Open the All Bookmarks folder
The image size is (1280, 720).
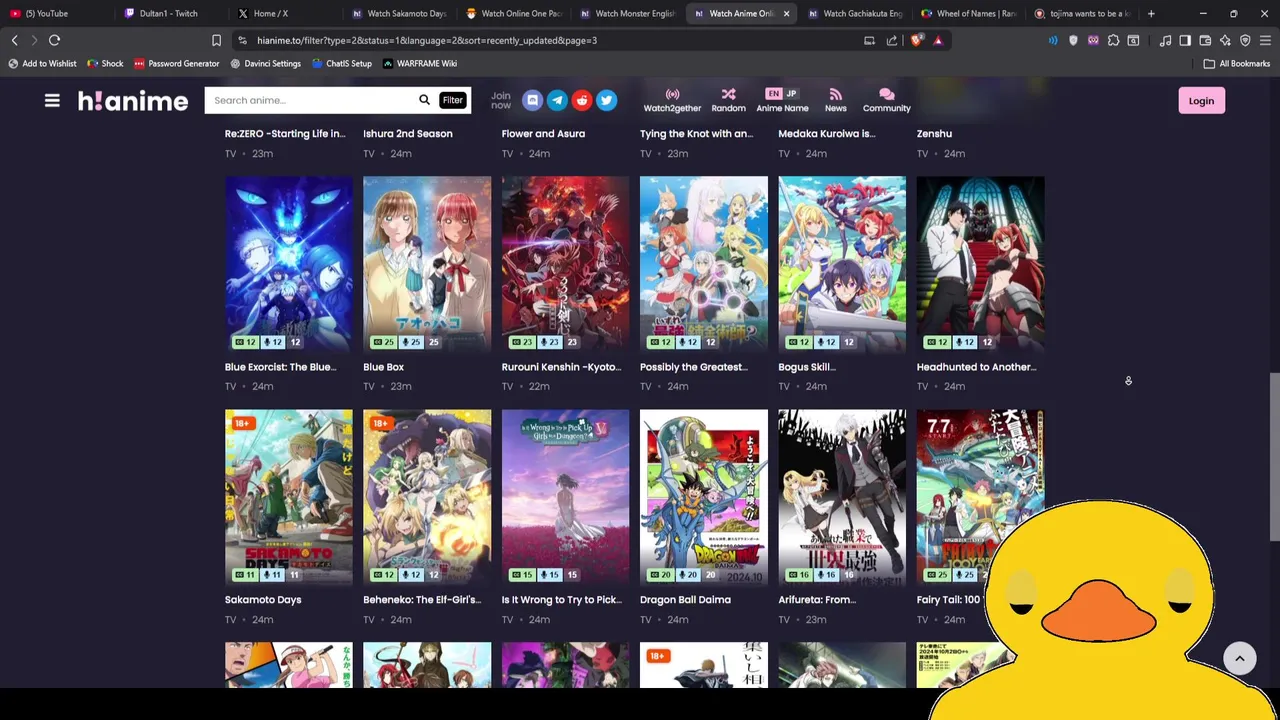(x=1237, y=63)
